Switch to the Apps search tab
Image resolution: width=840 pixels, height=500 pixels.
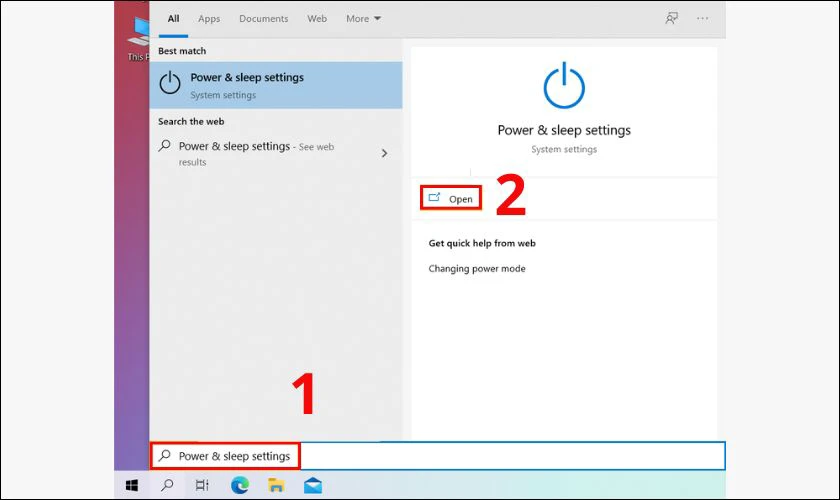[209, 19]
